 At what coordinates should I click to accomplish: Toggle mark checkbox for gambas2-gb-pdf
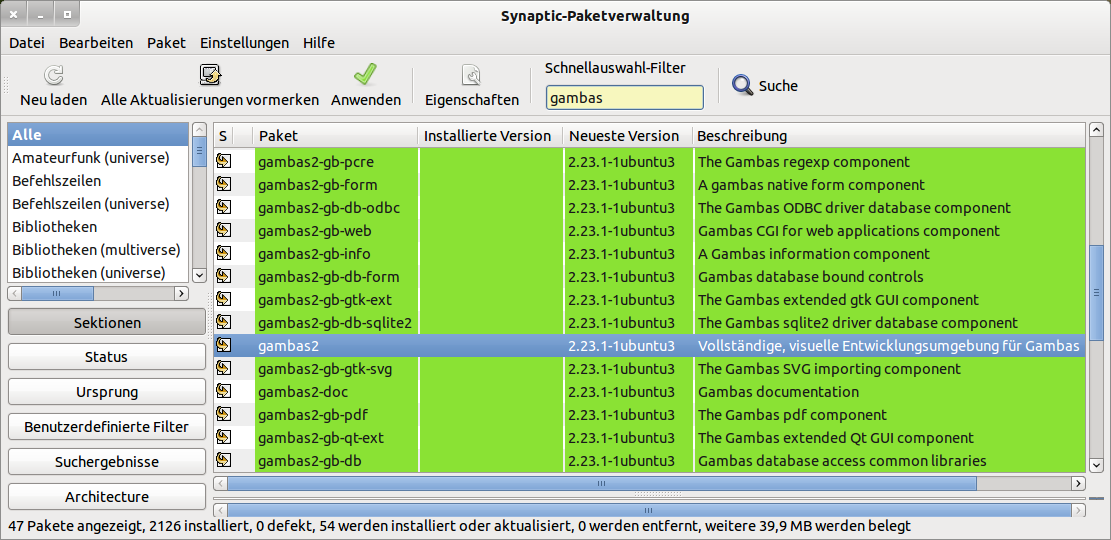tap(223, 415)
